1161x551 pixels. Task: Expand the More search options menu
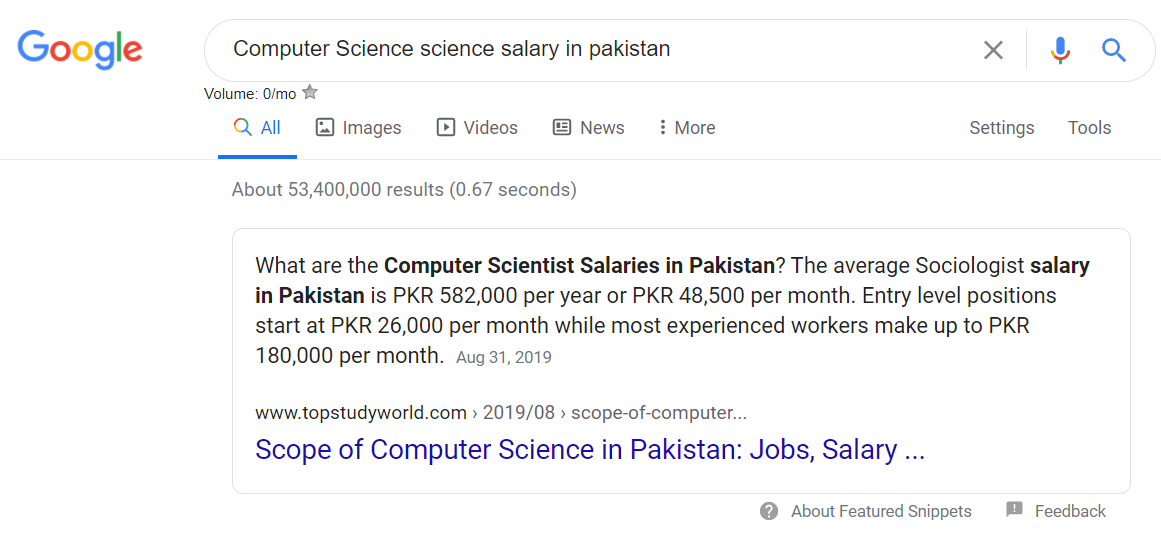[x=687, y=128]
